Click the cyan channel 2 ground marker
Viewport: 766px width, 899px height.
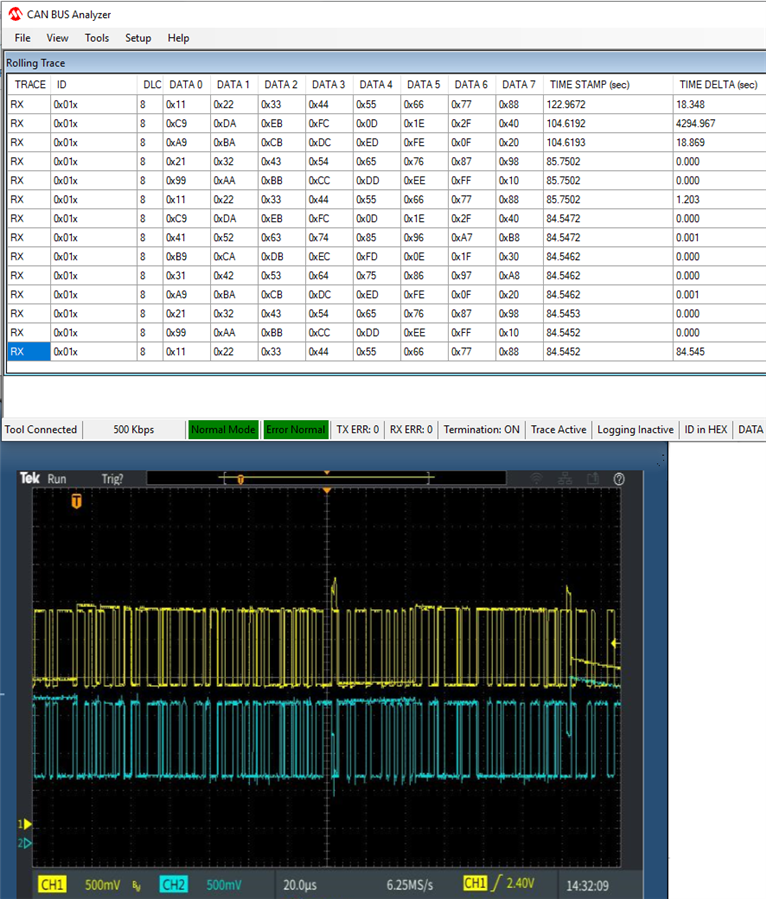(26, 843)
